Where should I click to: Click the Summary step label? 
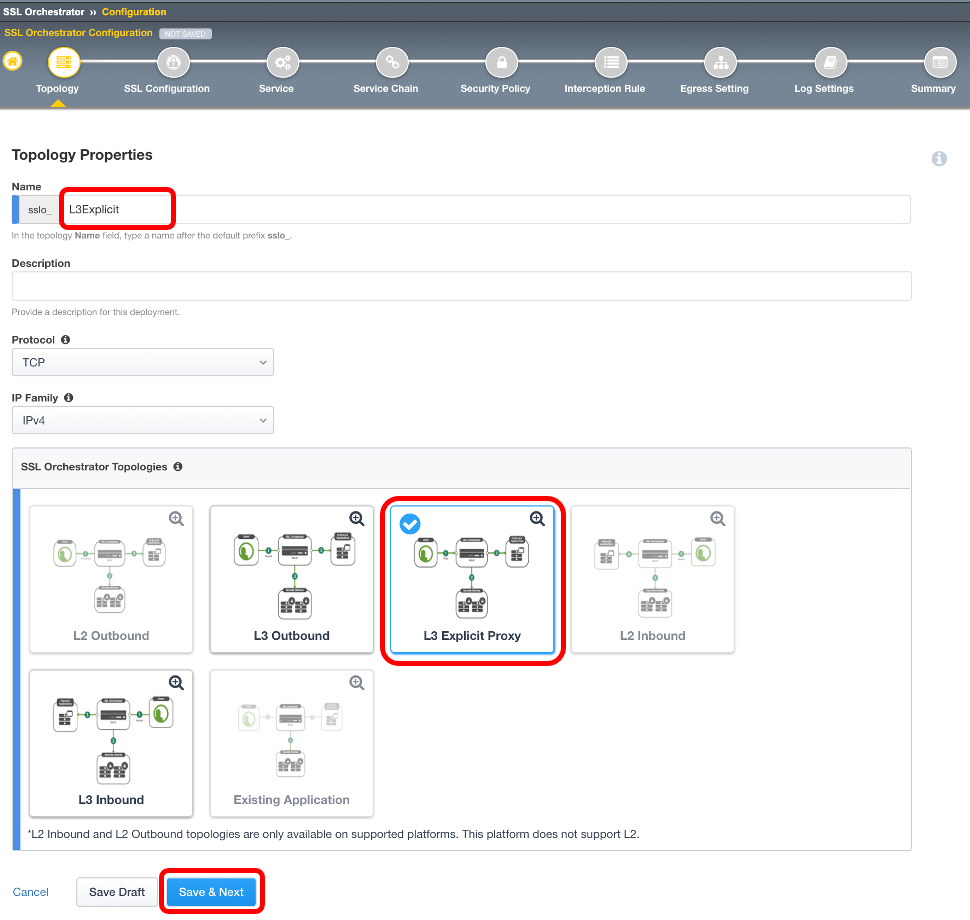(934, 88)
